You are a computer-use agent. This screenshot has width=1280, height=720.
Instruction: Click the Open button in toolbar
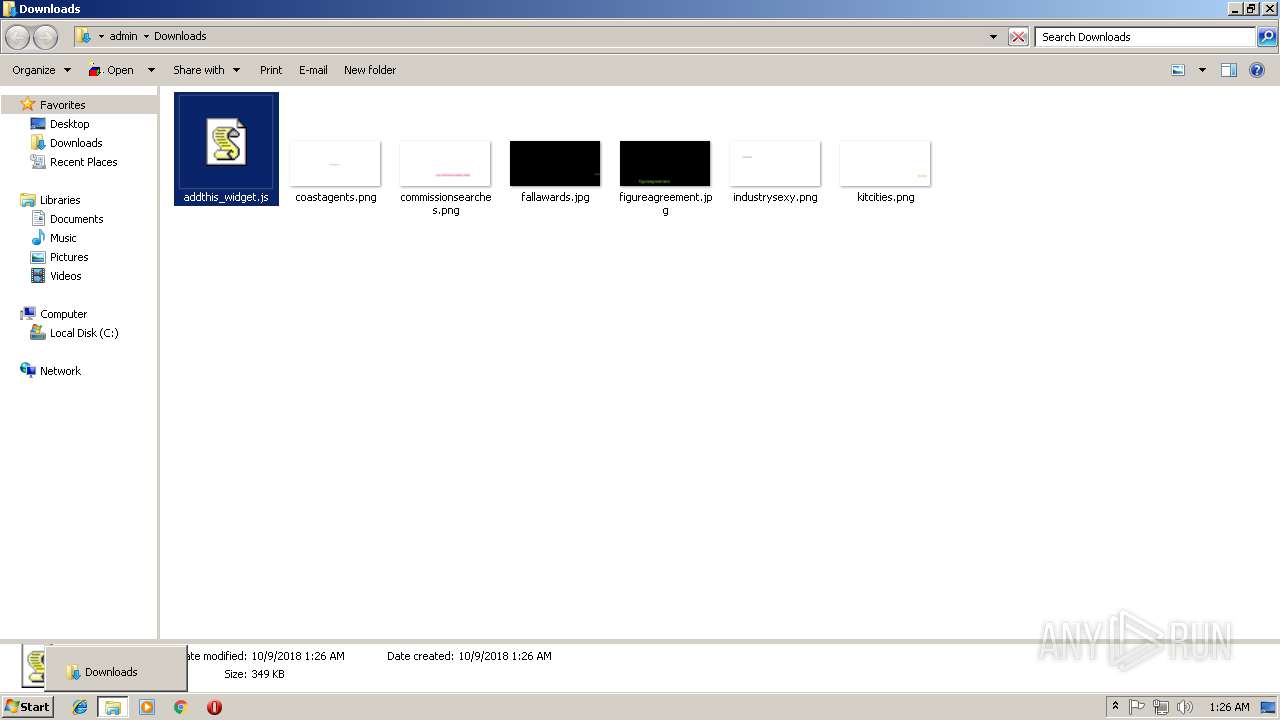[x=111, y=70]
